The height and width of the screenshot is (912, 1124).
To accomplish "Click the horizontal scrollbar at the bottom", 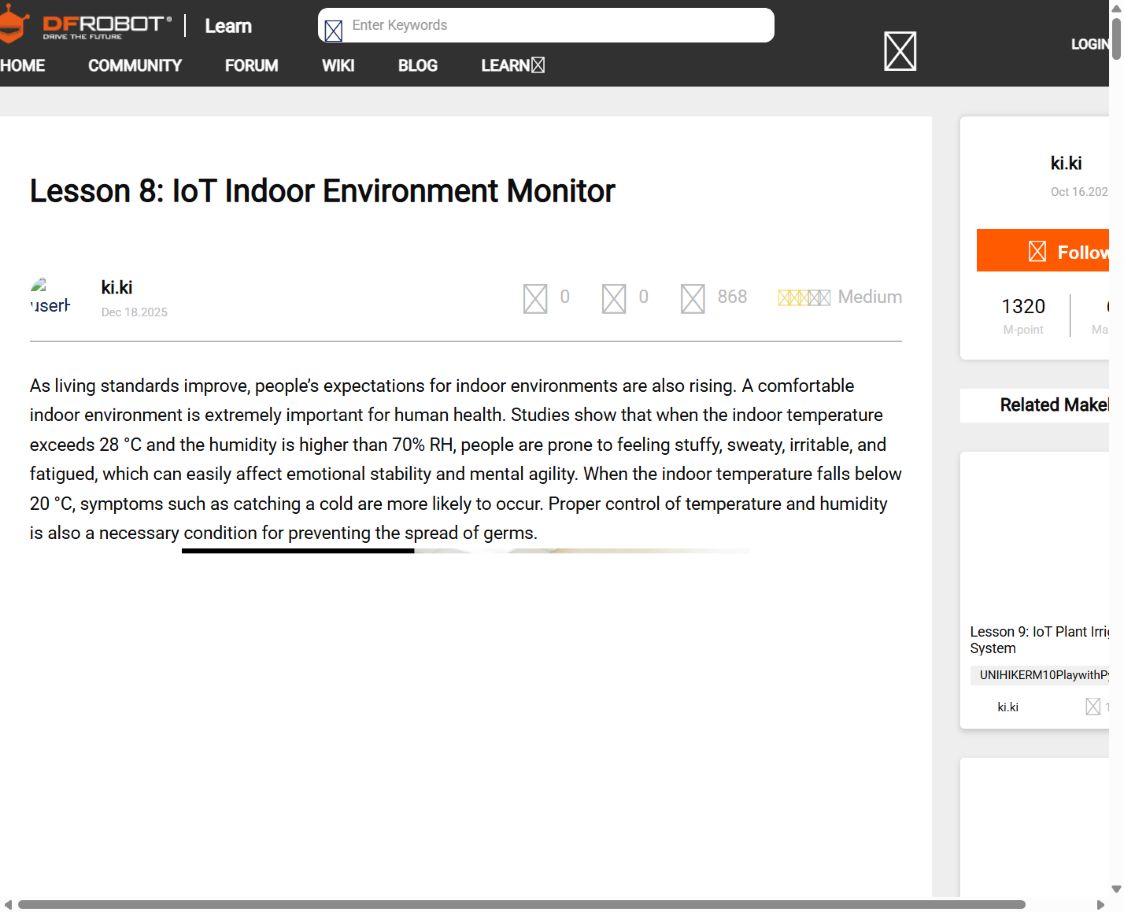I will point(522,905).
